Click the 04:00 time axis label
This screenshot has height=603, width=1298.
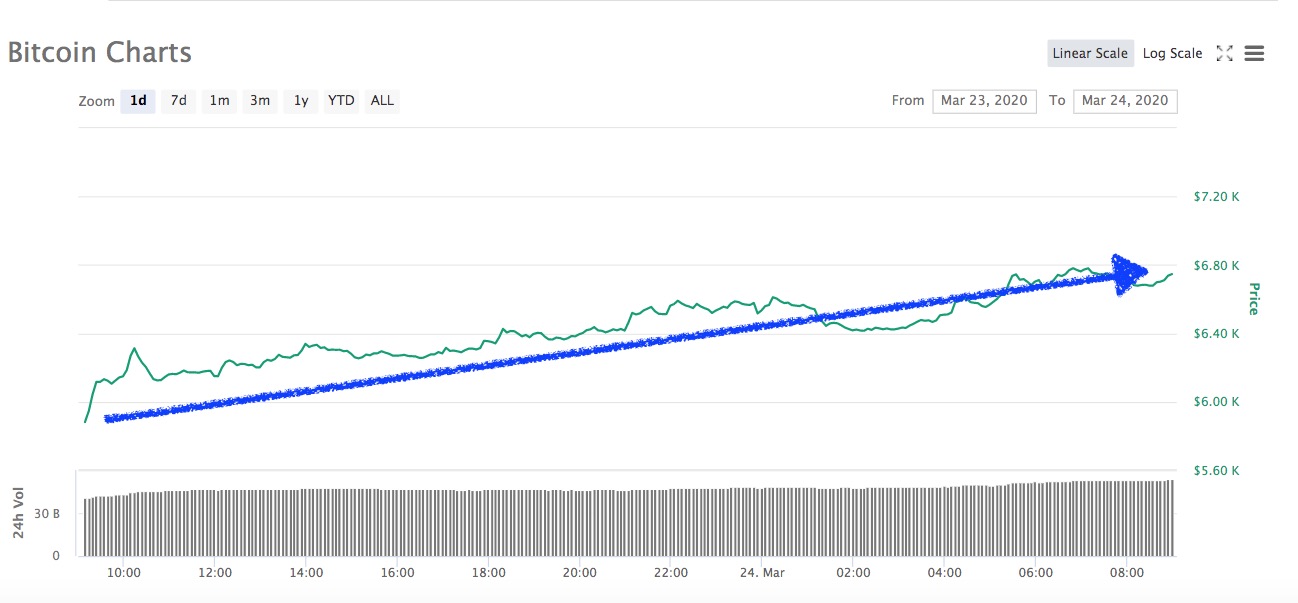[x=944, y=573]
